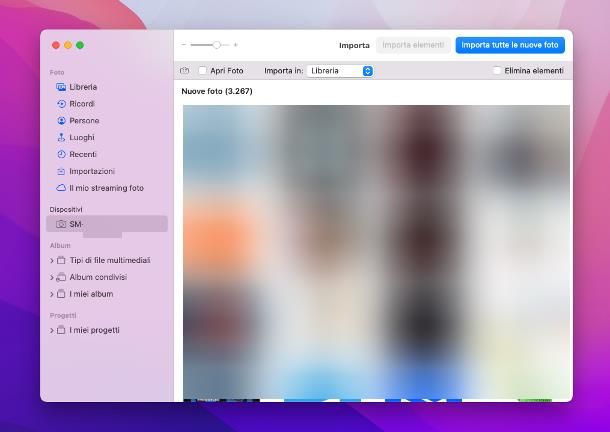This screenshot has height=432, width=610.
Task: Click the Nuove foto (3.267) heading
Action: [x=217, y=91]
